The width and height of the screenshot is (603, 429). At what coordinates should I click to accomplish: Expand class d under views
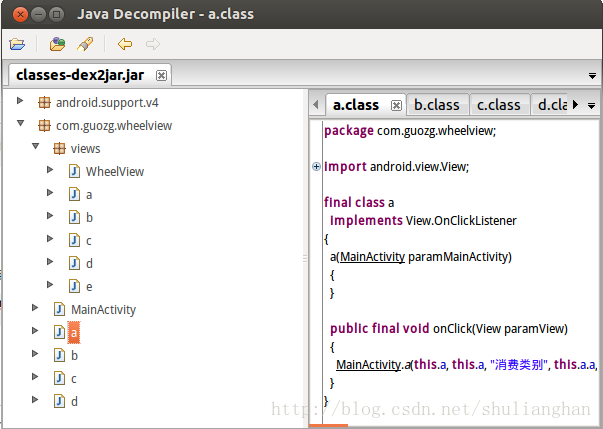(x=50, y=261)
